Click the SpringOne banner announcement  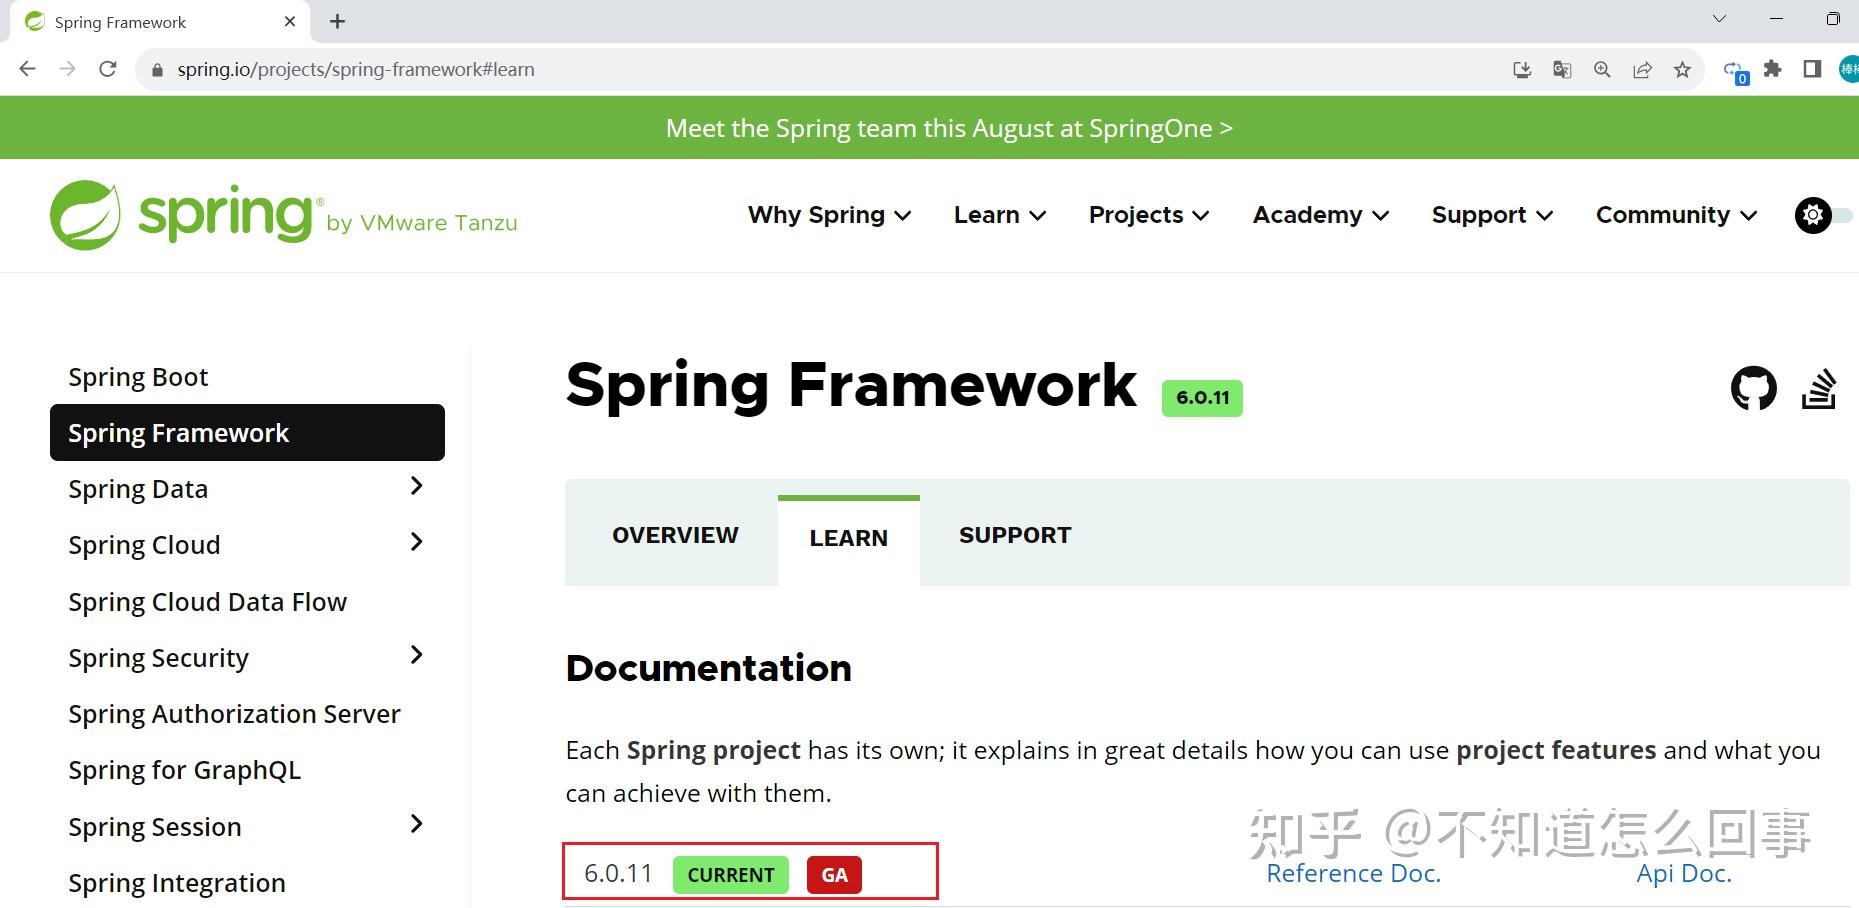949,127
